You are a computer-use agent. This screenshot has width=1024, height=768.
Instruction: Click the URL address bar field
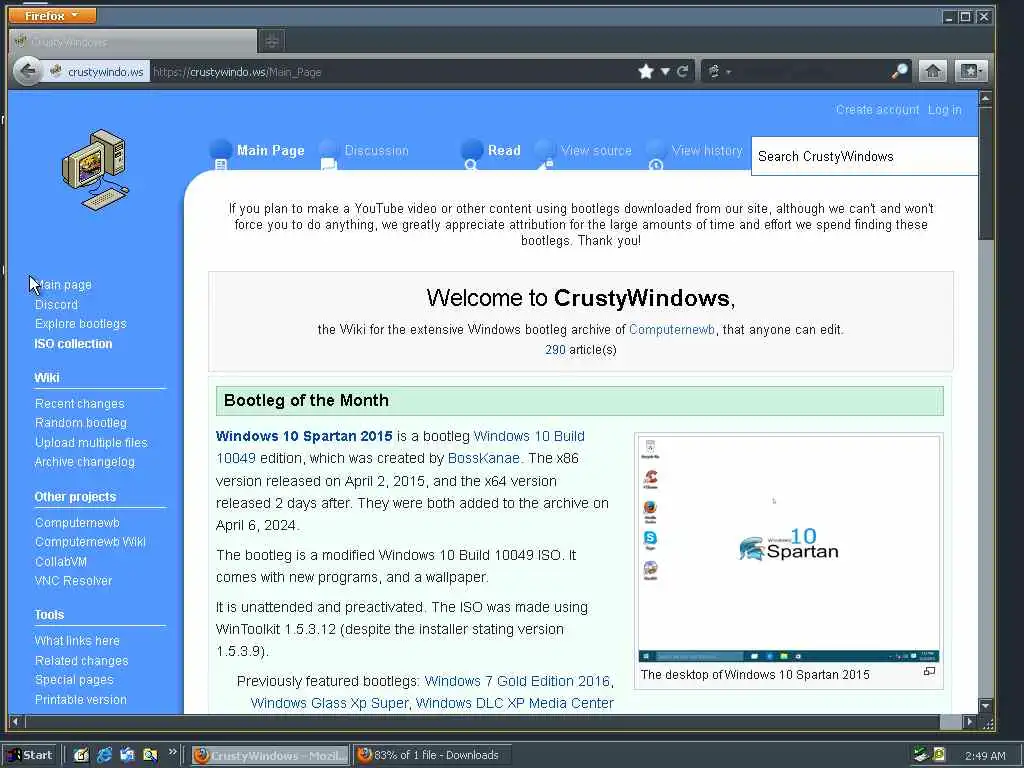[x=392, y=72]
